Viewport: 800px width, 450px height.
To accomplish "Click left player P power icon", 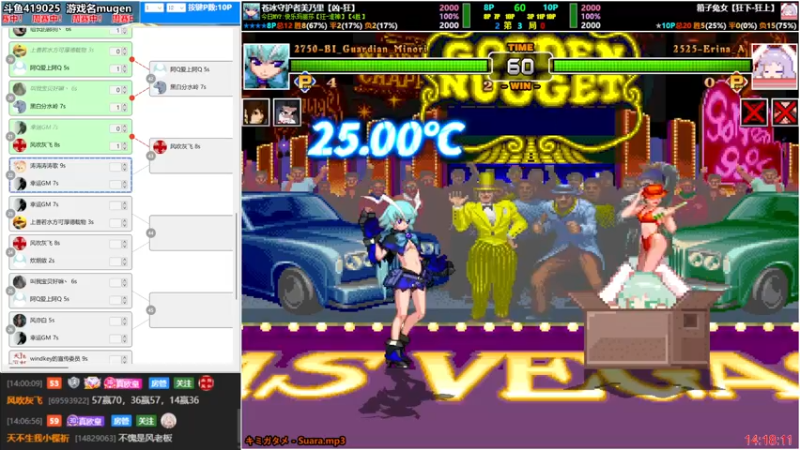I will click(x=305, y=82).
